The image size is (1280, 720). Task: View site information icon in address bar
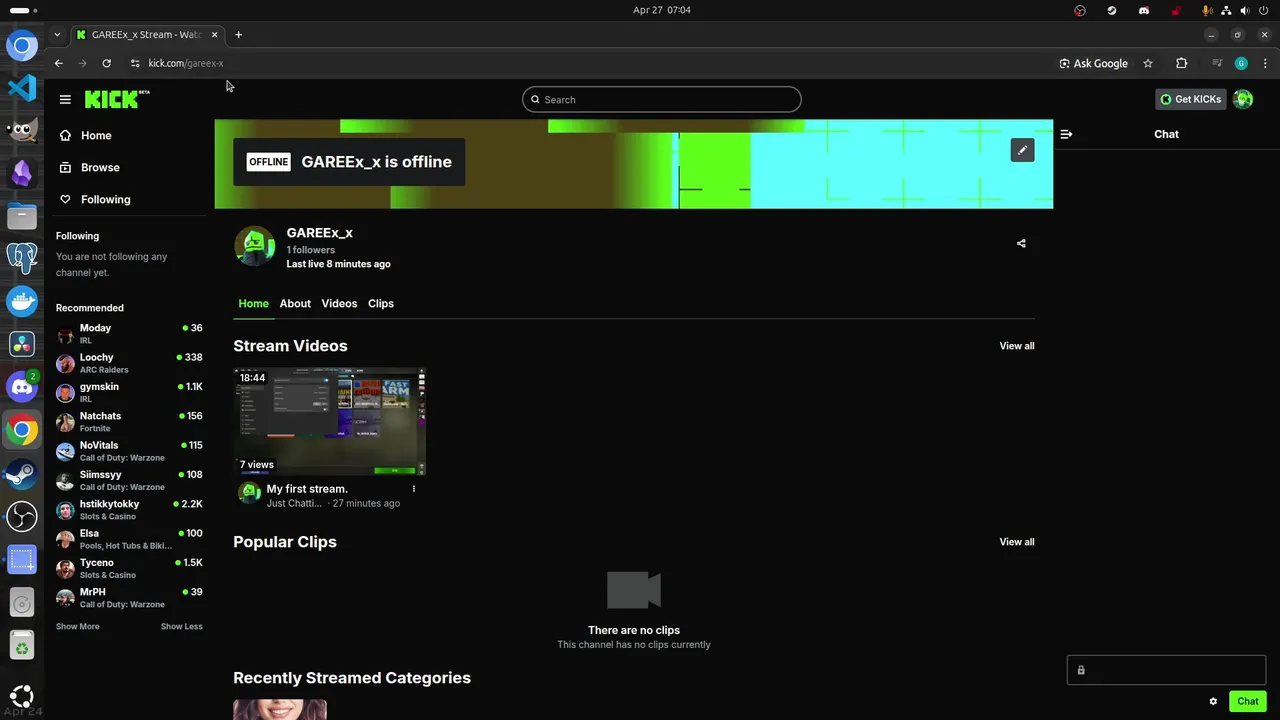(135, 63)
